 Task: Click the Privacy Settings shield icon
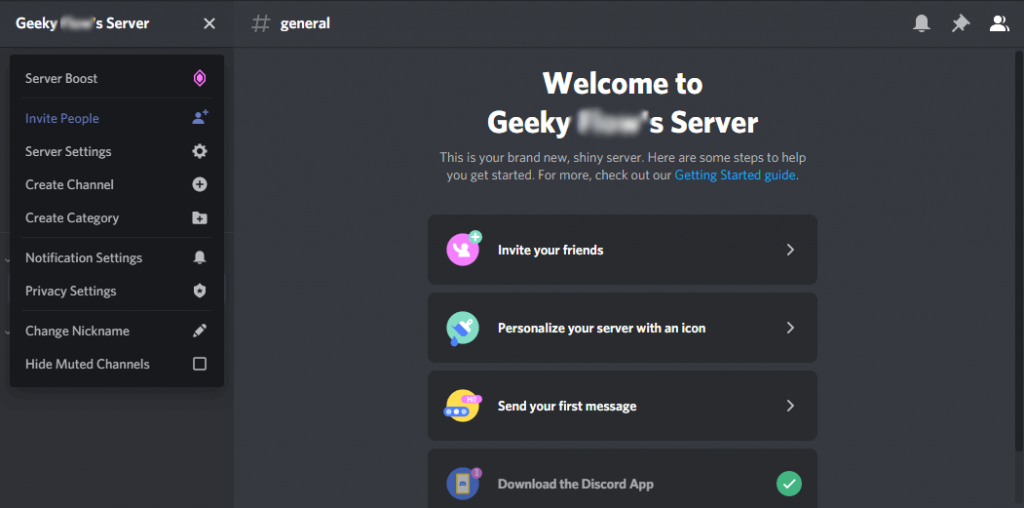click(200, 291)
